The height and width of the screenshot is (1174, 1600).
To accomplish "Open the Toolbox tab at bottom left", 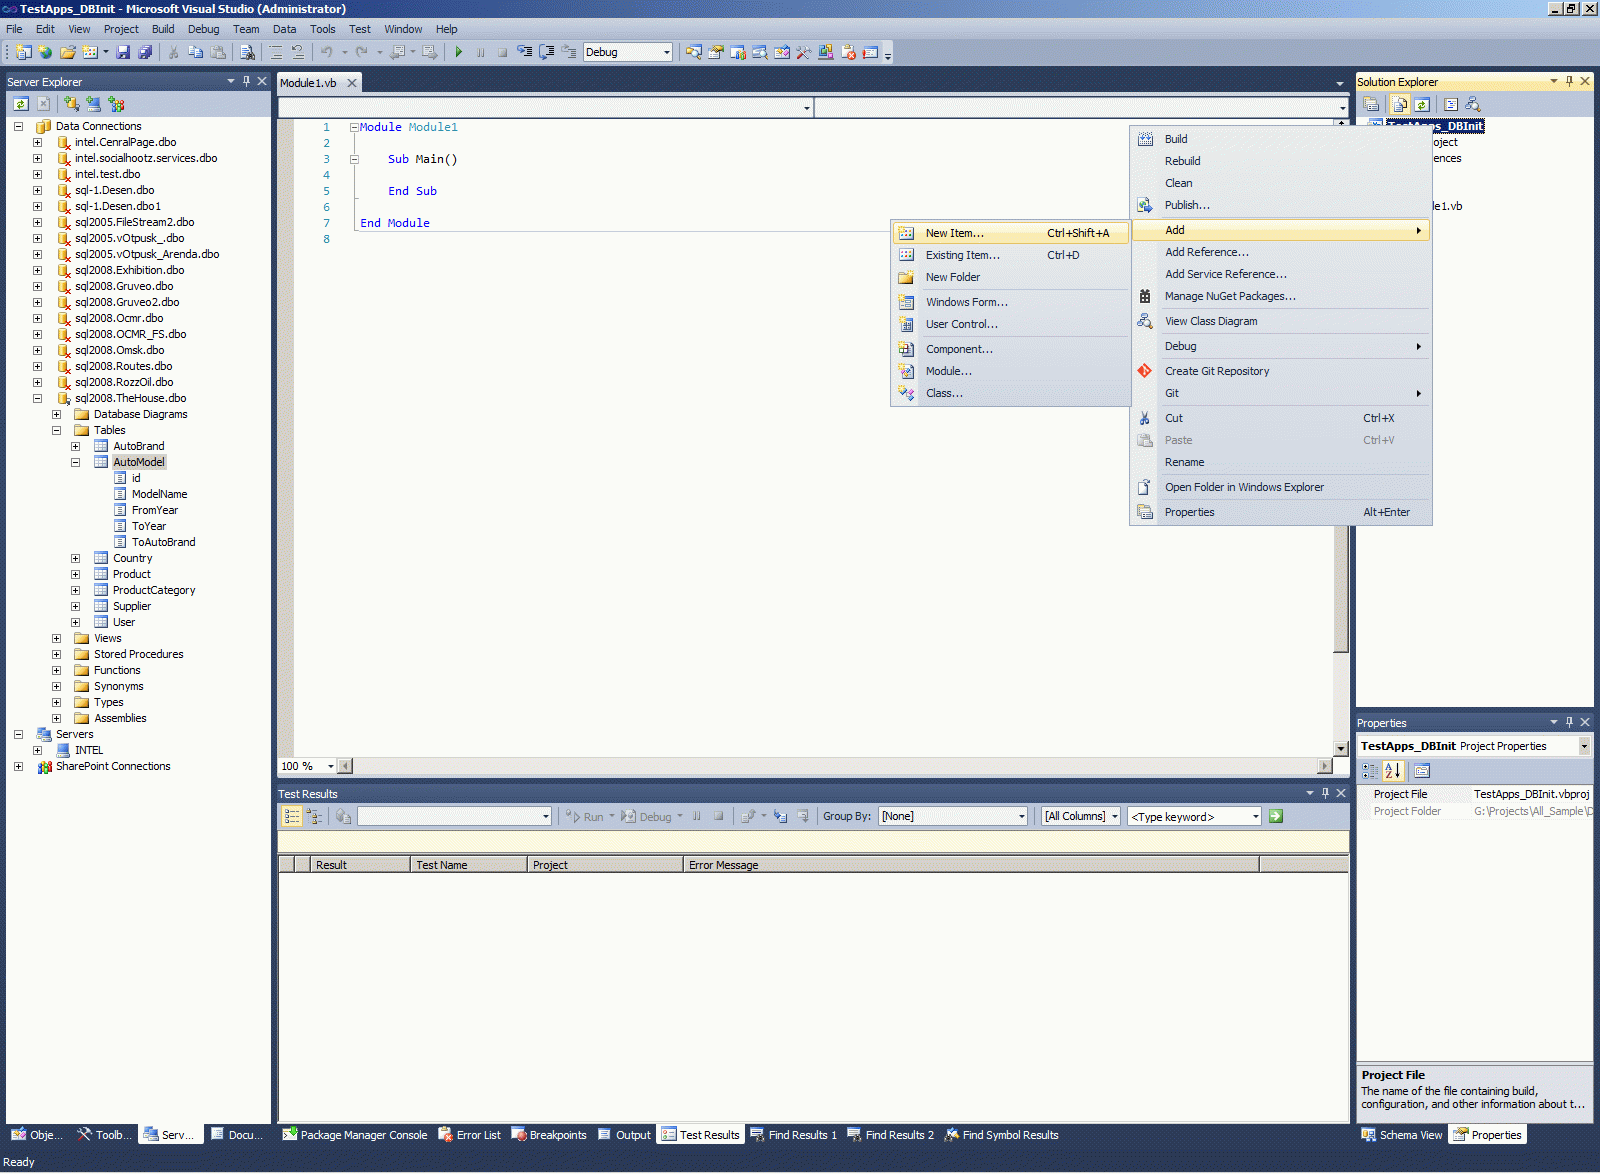I will pos(104,1135).
